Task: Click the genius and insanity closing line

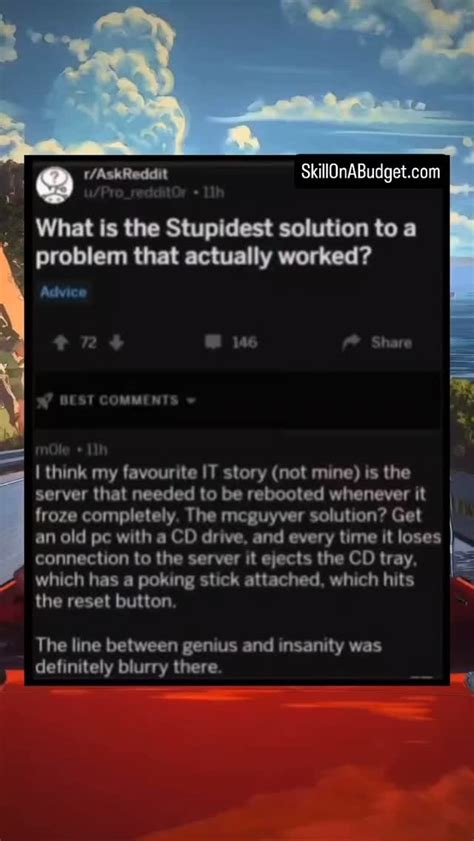Action: tap(208, 656)
